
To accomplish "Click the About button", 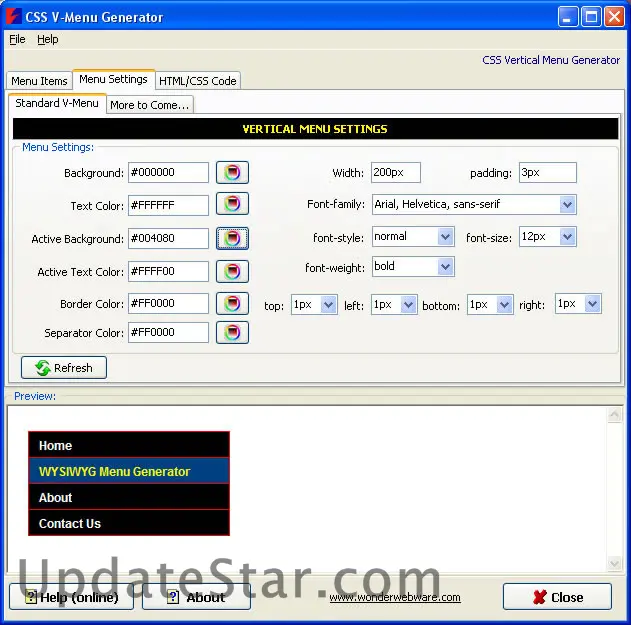I will click(196, 597).
